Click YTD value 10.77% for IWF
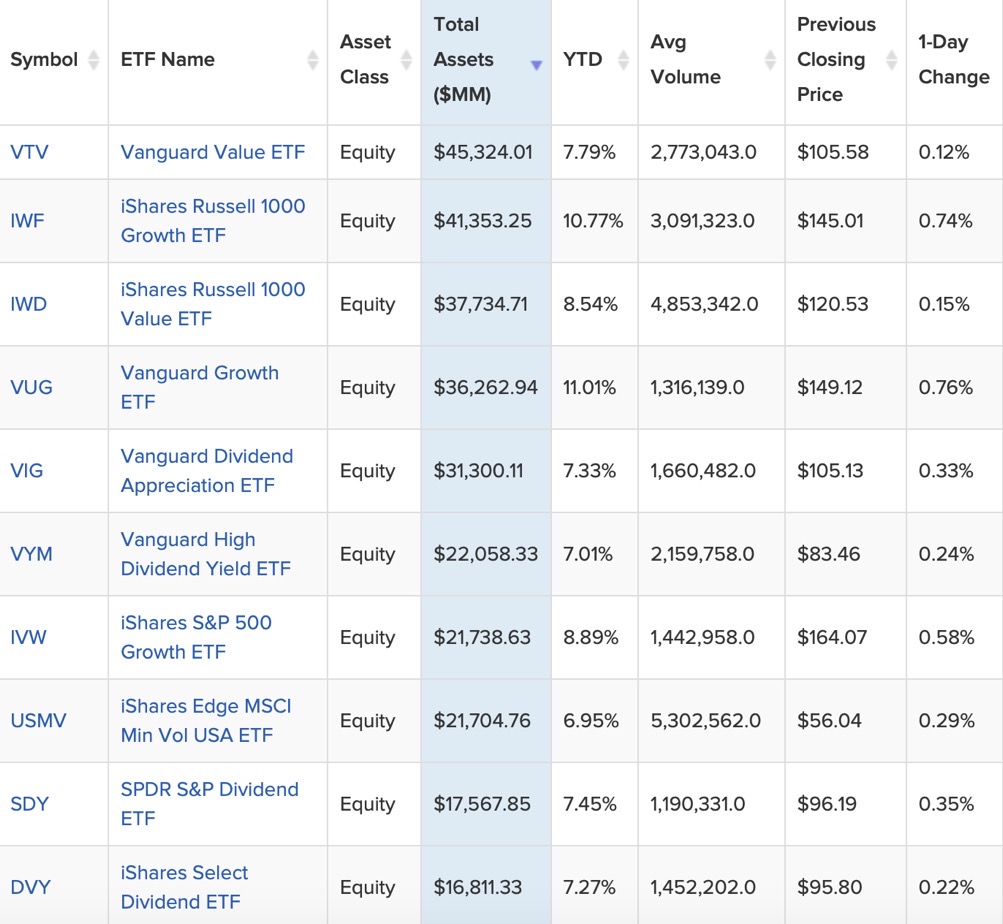Viewport: 1003px width, 924px height. point(593,221)
